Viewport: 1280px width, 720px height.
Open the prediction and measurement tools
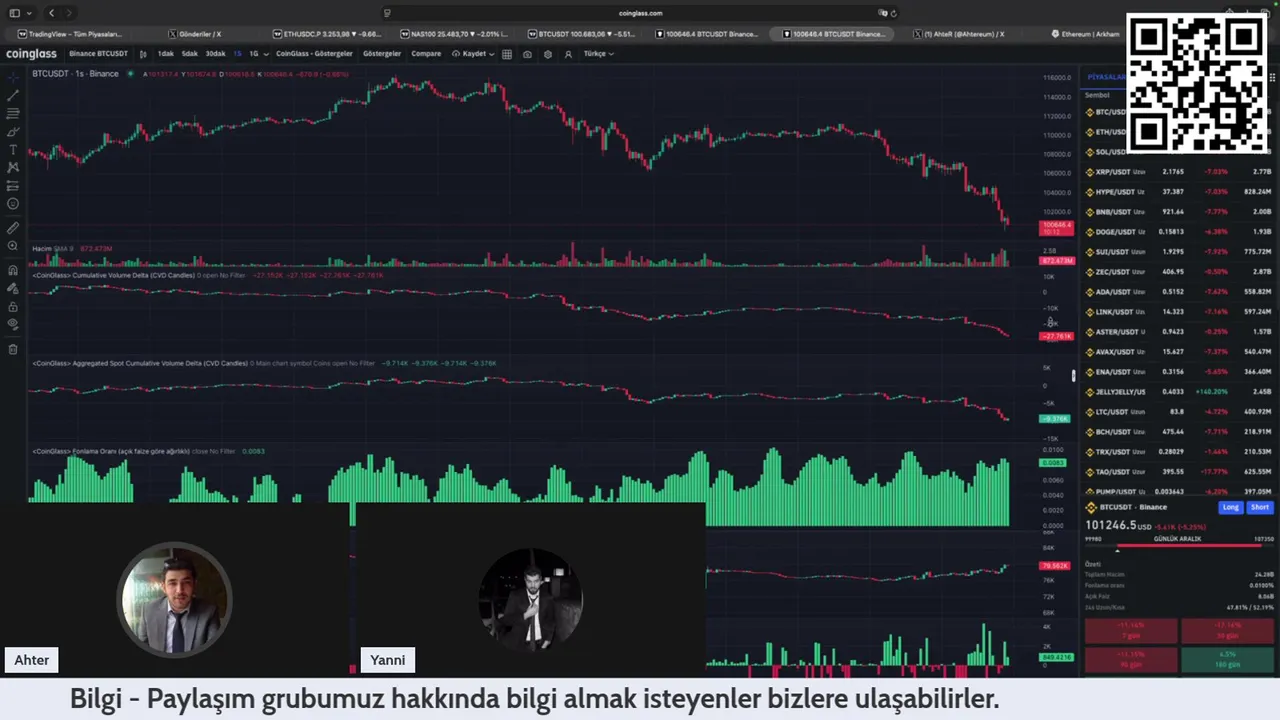(13, 186)
